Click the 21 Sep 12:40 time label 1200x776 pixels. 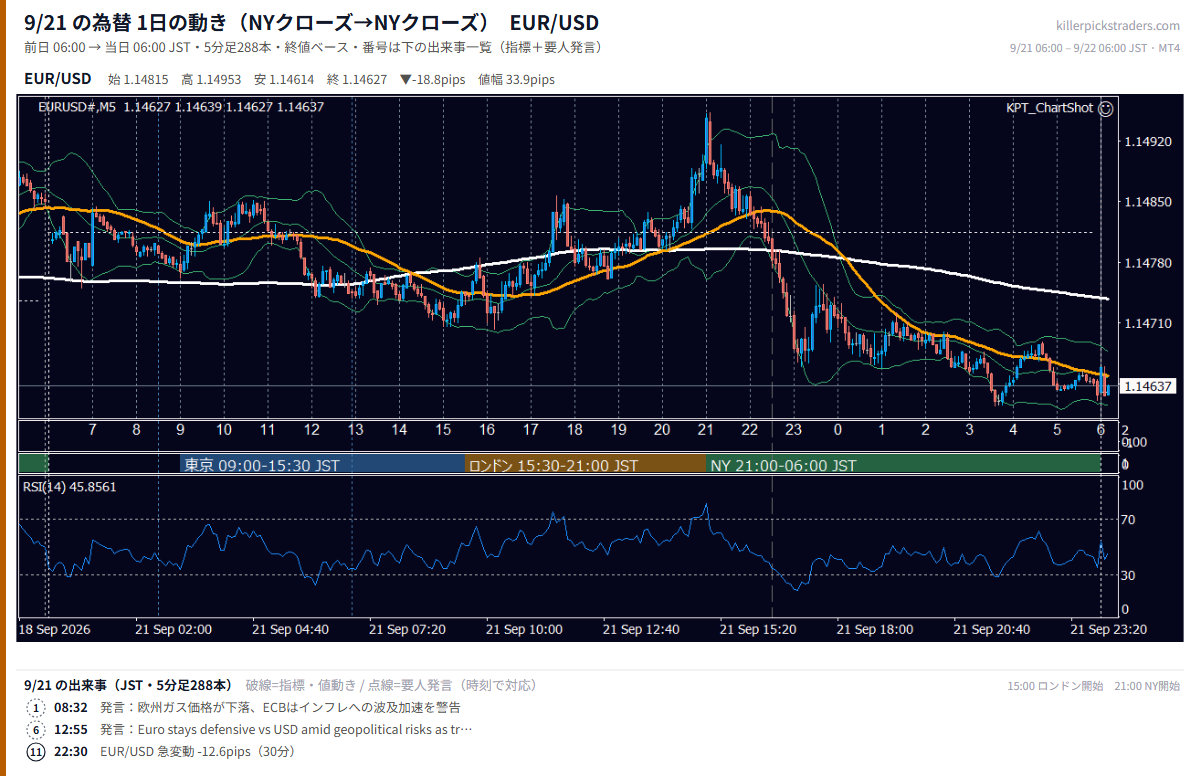(x=641, y=629)
